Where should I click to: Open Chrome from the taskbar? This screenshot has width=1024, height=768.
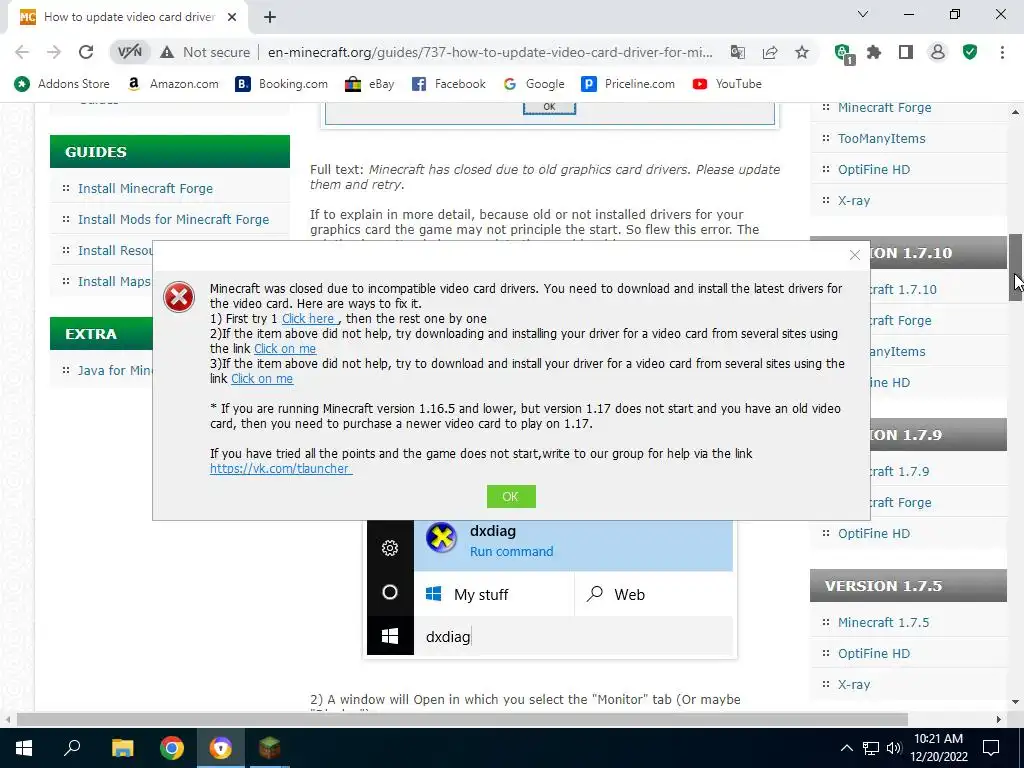[x=172, y=748]
